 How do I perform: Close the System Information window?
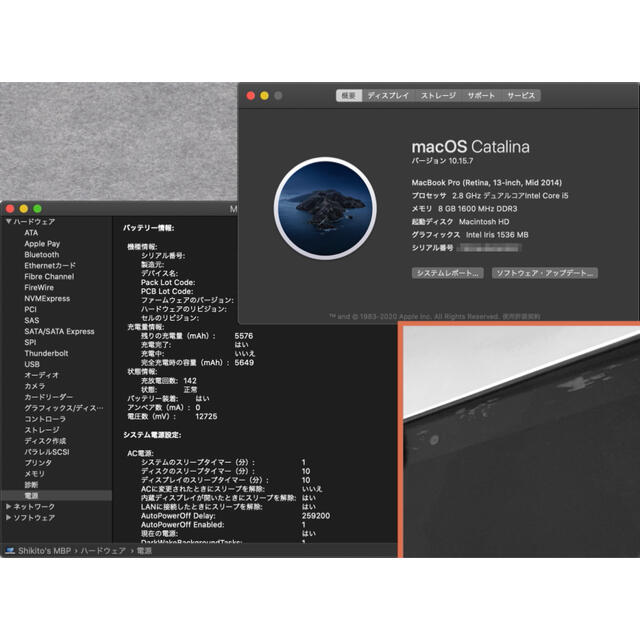pyautogui.click(x=10, y=209)
